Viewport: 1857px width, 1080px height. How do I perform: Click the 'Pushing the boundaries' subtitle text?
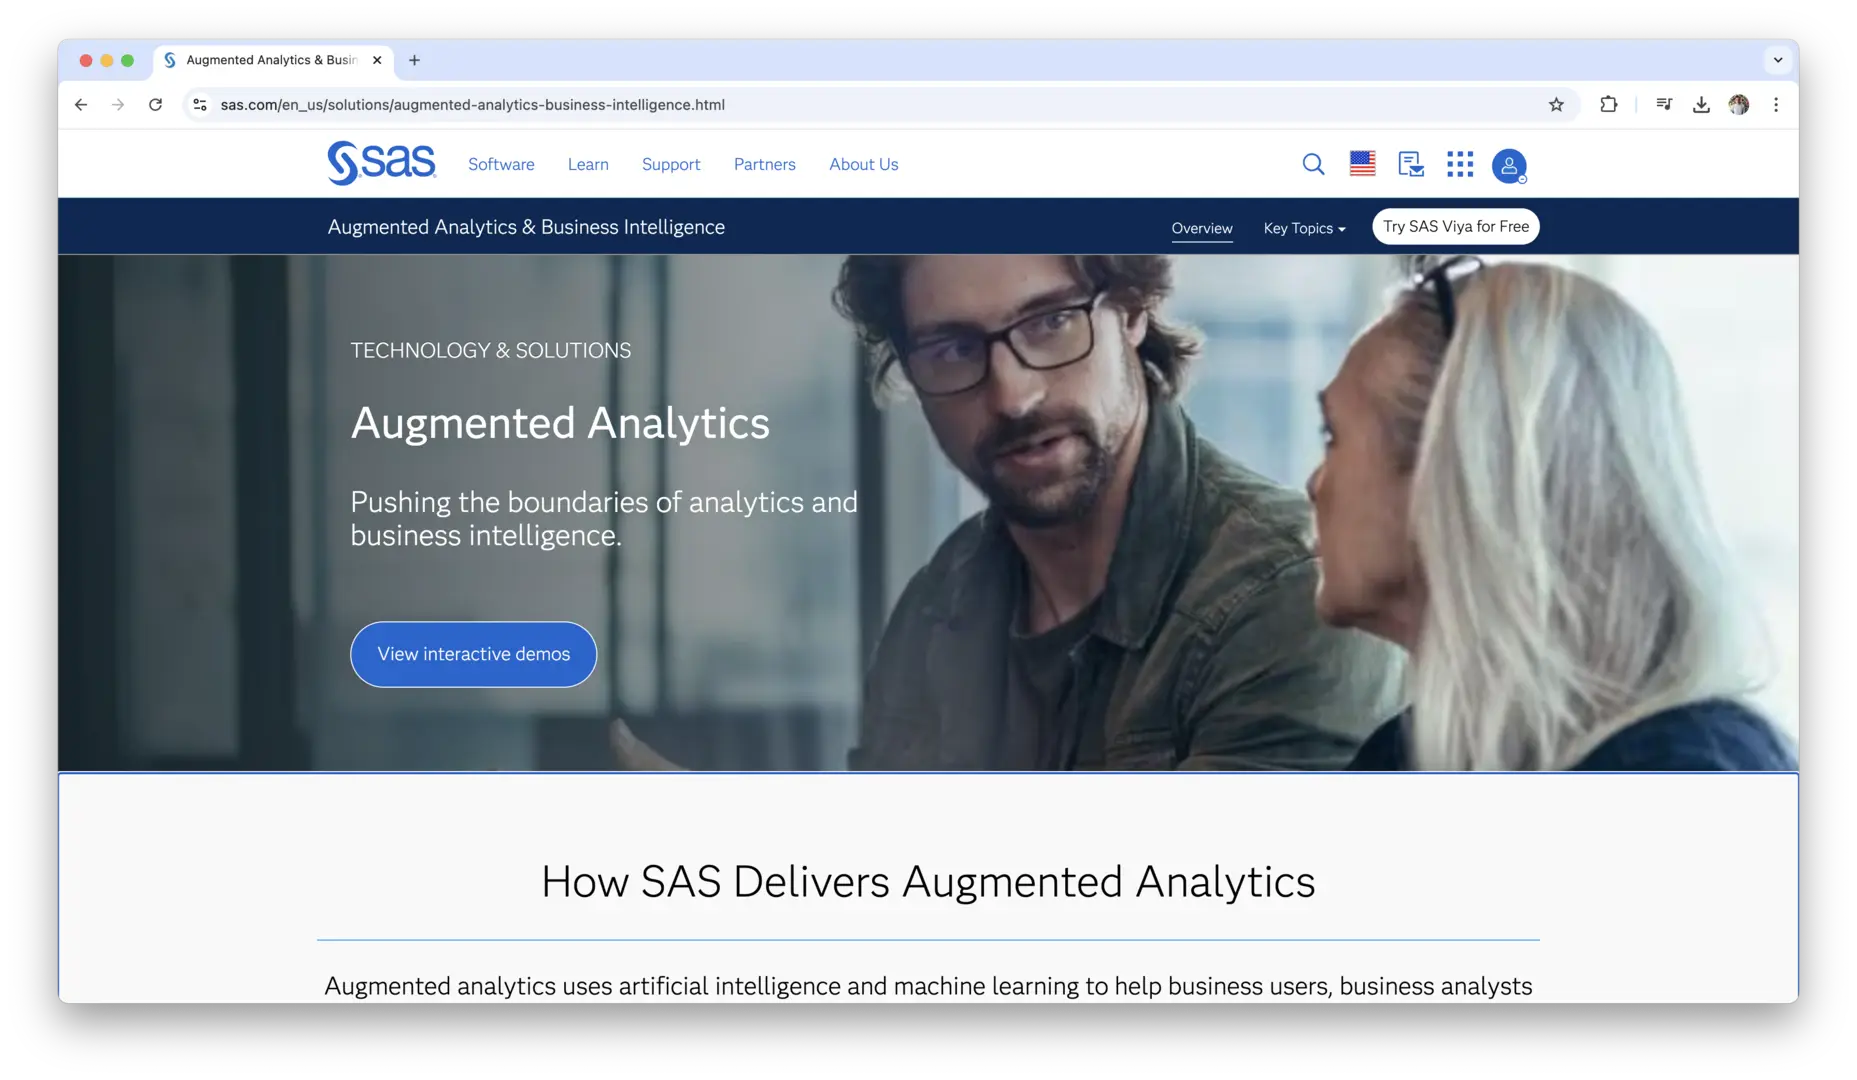[x=604, y=518]
